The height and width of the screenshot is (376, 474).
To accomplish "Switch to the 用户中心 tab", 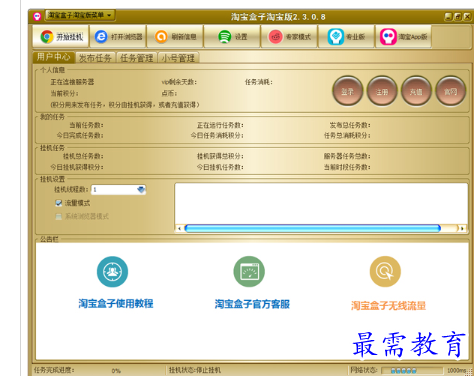I will 53,57.
